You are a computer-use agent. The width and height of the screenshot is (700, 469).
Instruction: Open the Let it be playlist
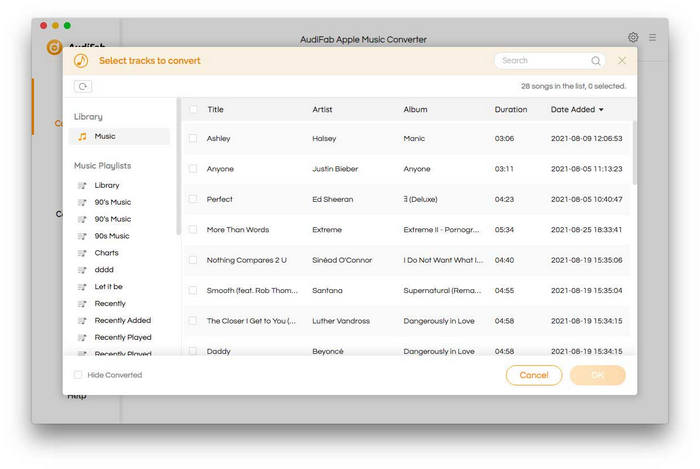108,287
